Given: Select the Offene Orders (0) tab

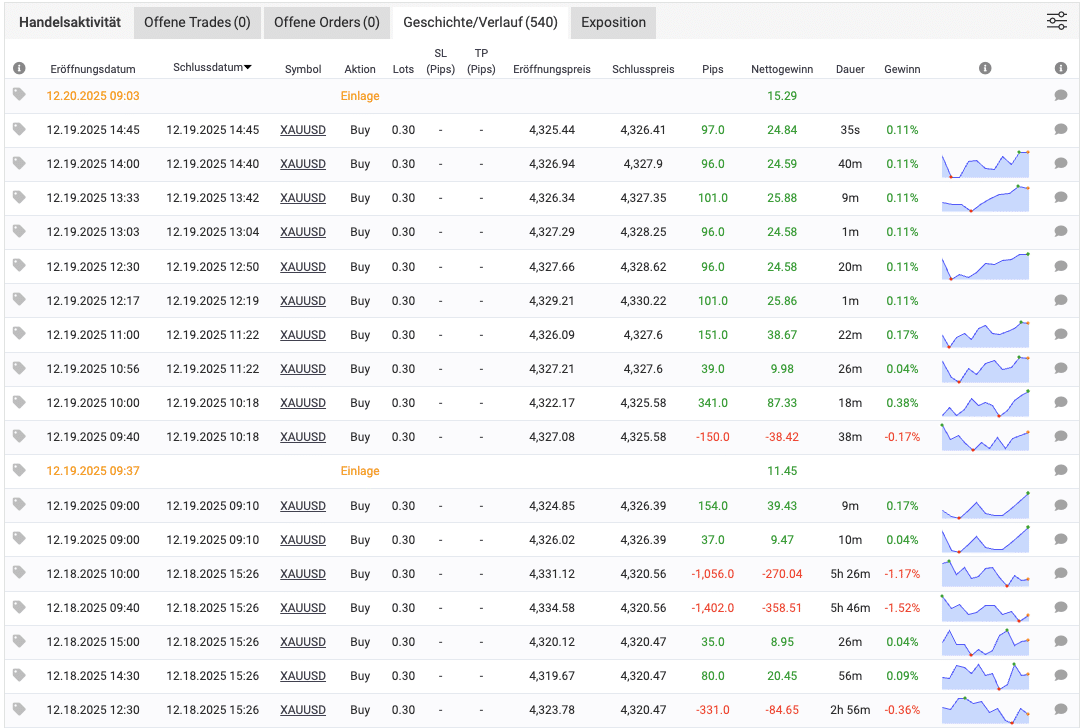Looking at the screenshot, I should click(326, 22).
